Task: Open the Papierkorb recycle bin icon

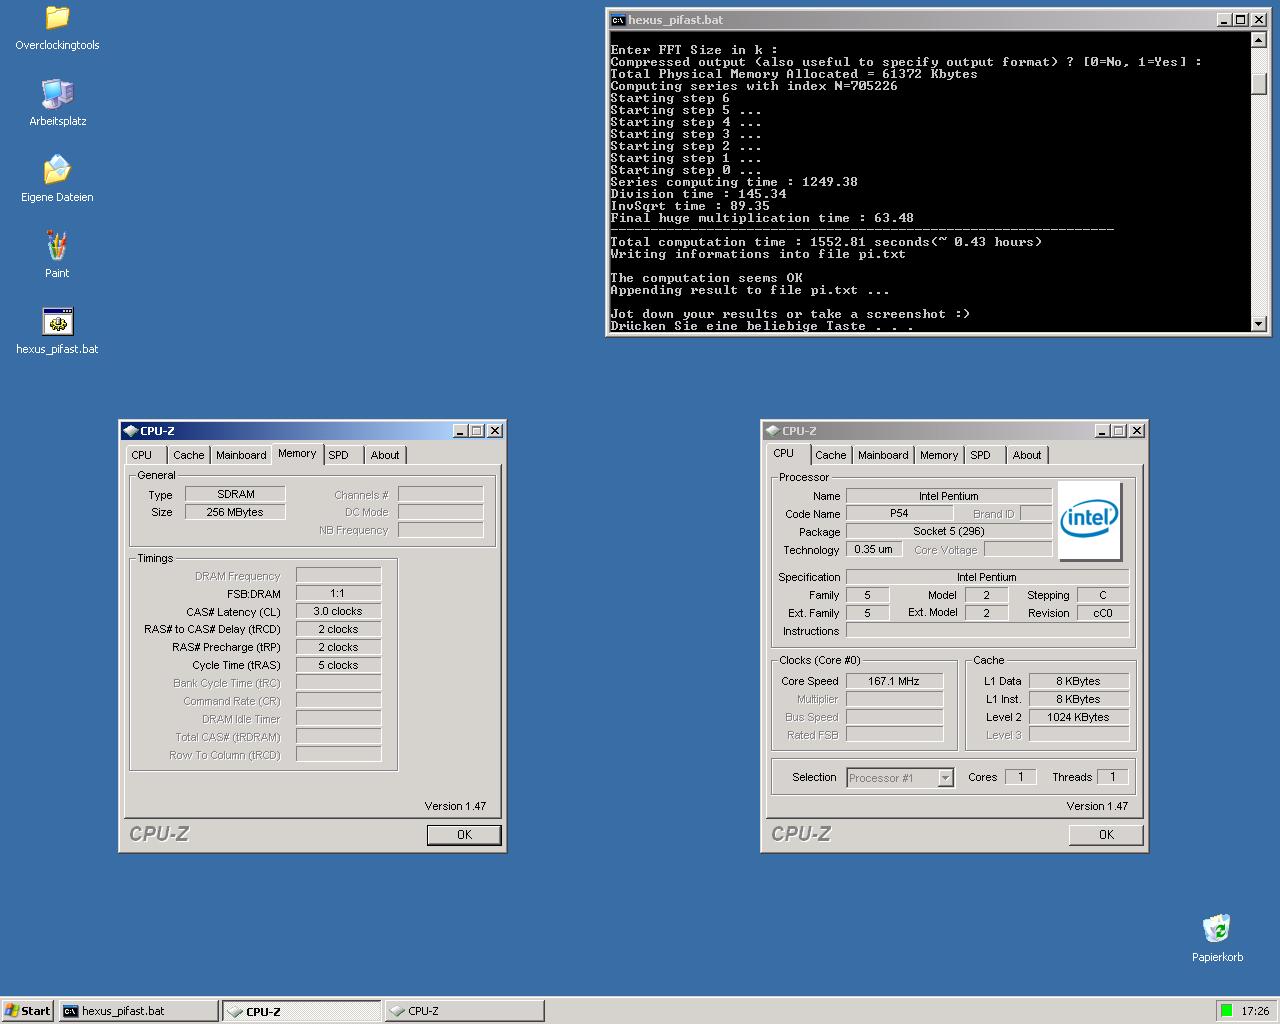Action: (x=1217, y=928)
